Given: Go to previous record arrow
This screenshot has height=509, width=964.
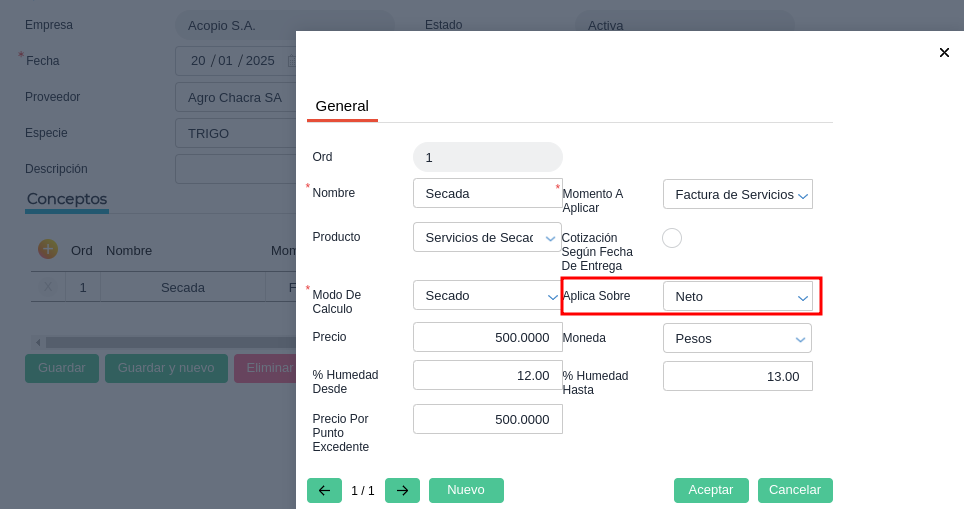Looking at the screenshot, I should pos(324,491).
